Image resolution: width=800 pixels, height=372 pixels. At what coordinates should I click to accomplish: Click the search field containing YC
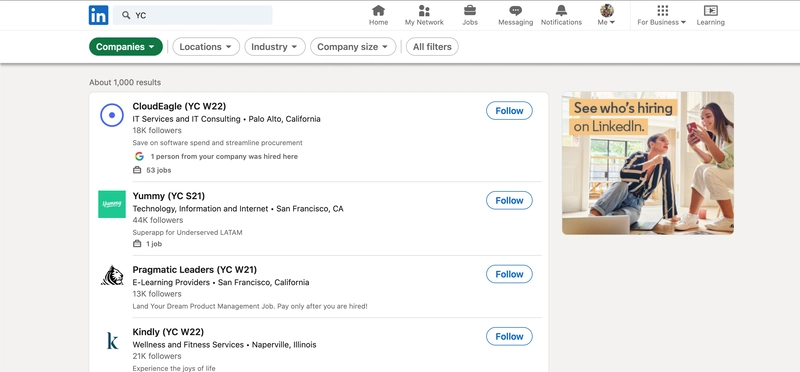point(193,15)
